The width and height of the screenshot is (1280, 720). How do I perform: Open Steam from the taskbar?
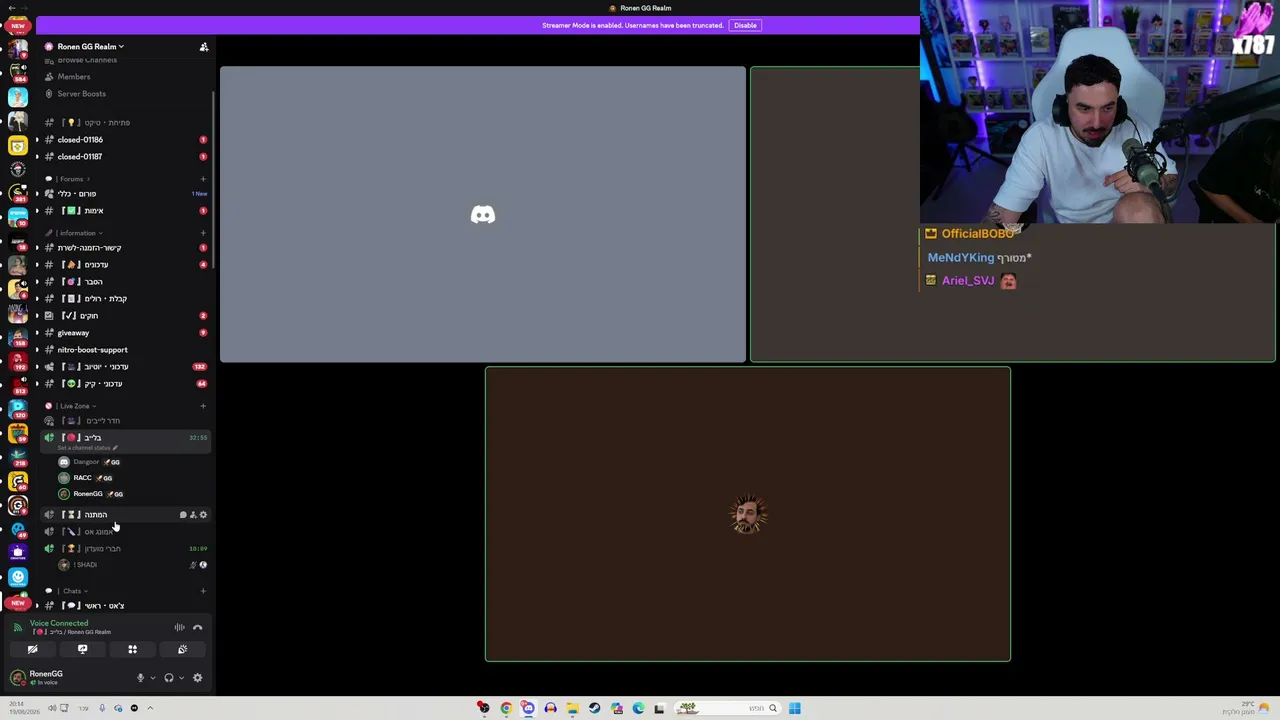tap(594, 709)
